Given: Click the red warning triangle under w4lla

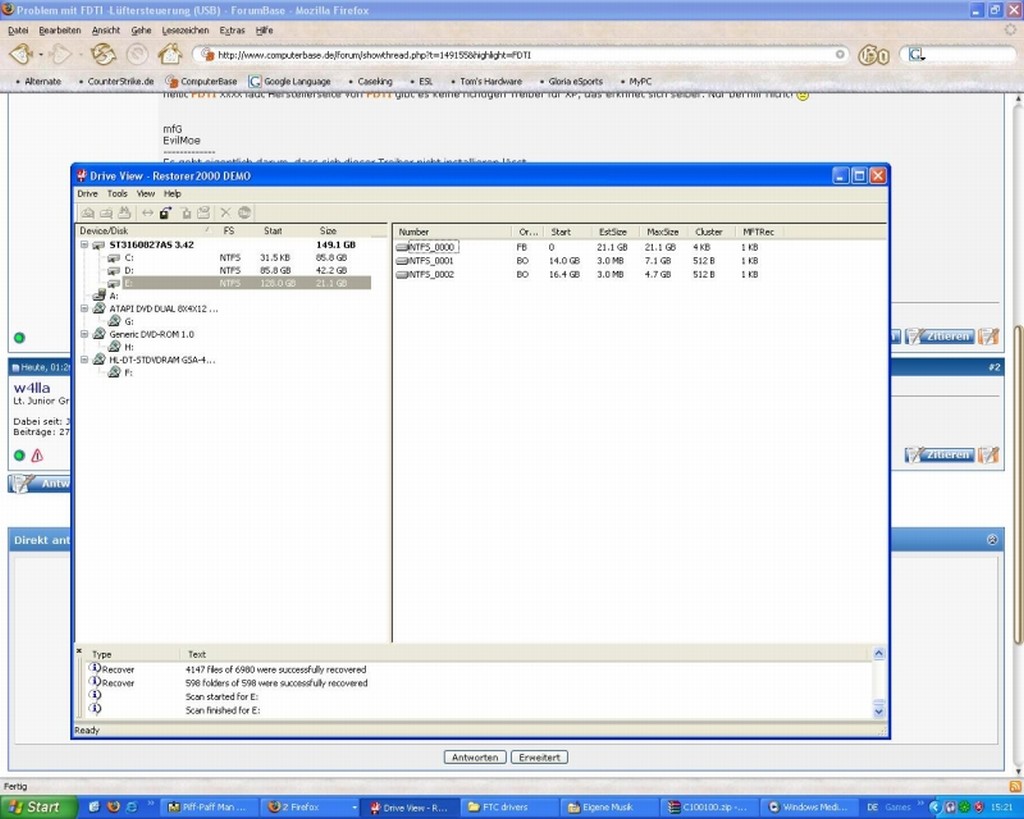Looking at the screenshot, I should pos(37,456).
